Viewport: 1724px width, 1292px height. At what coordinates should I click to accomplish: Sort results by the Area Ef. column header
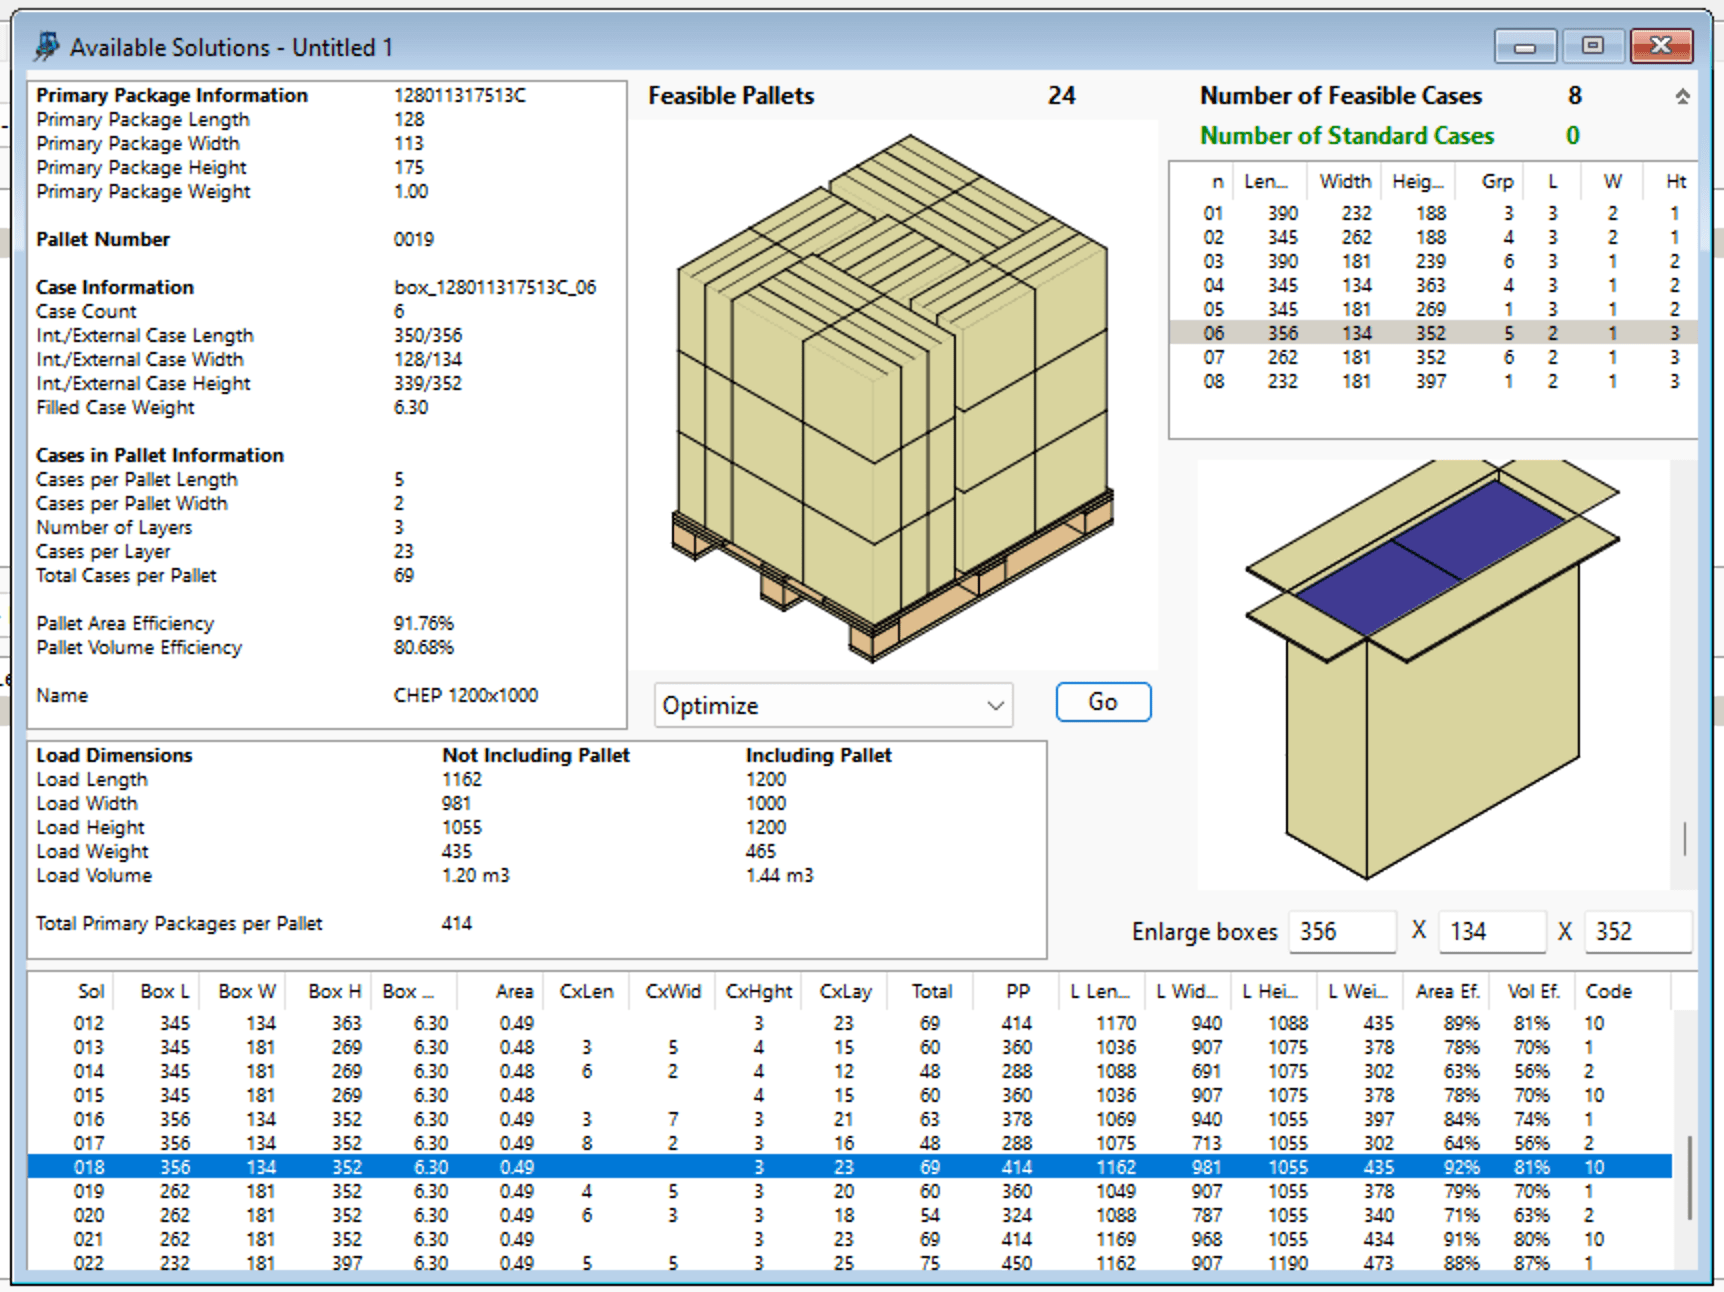1447,991
